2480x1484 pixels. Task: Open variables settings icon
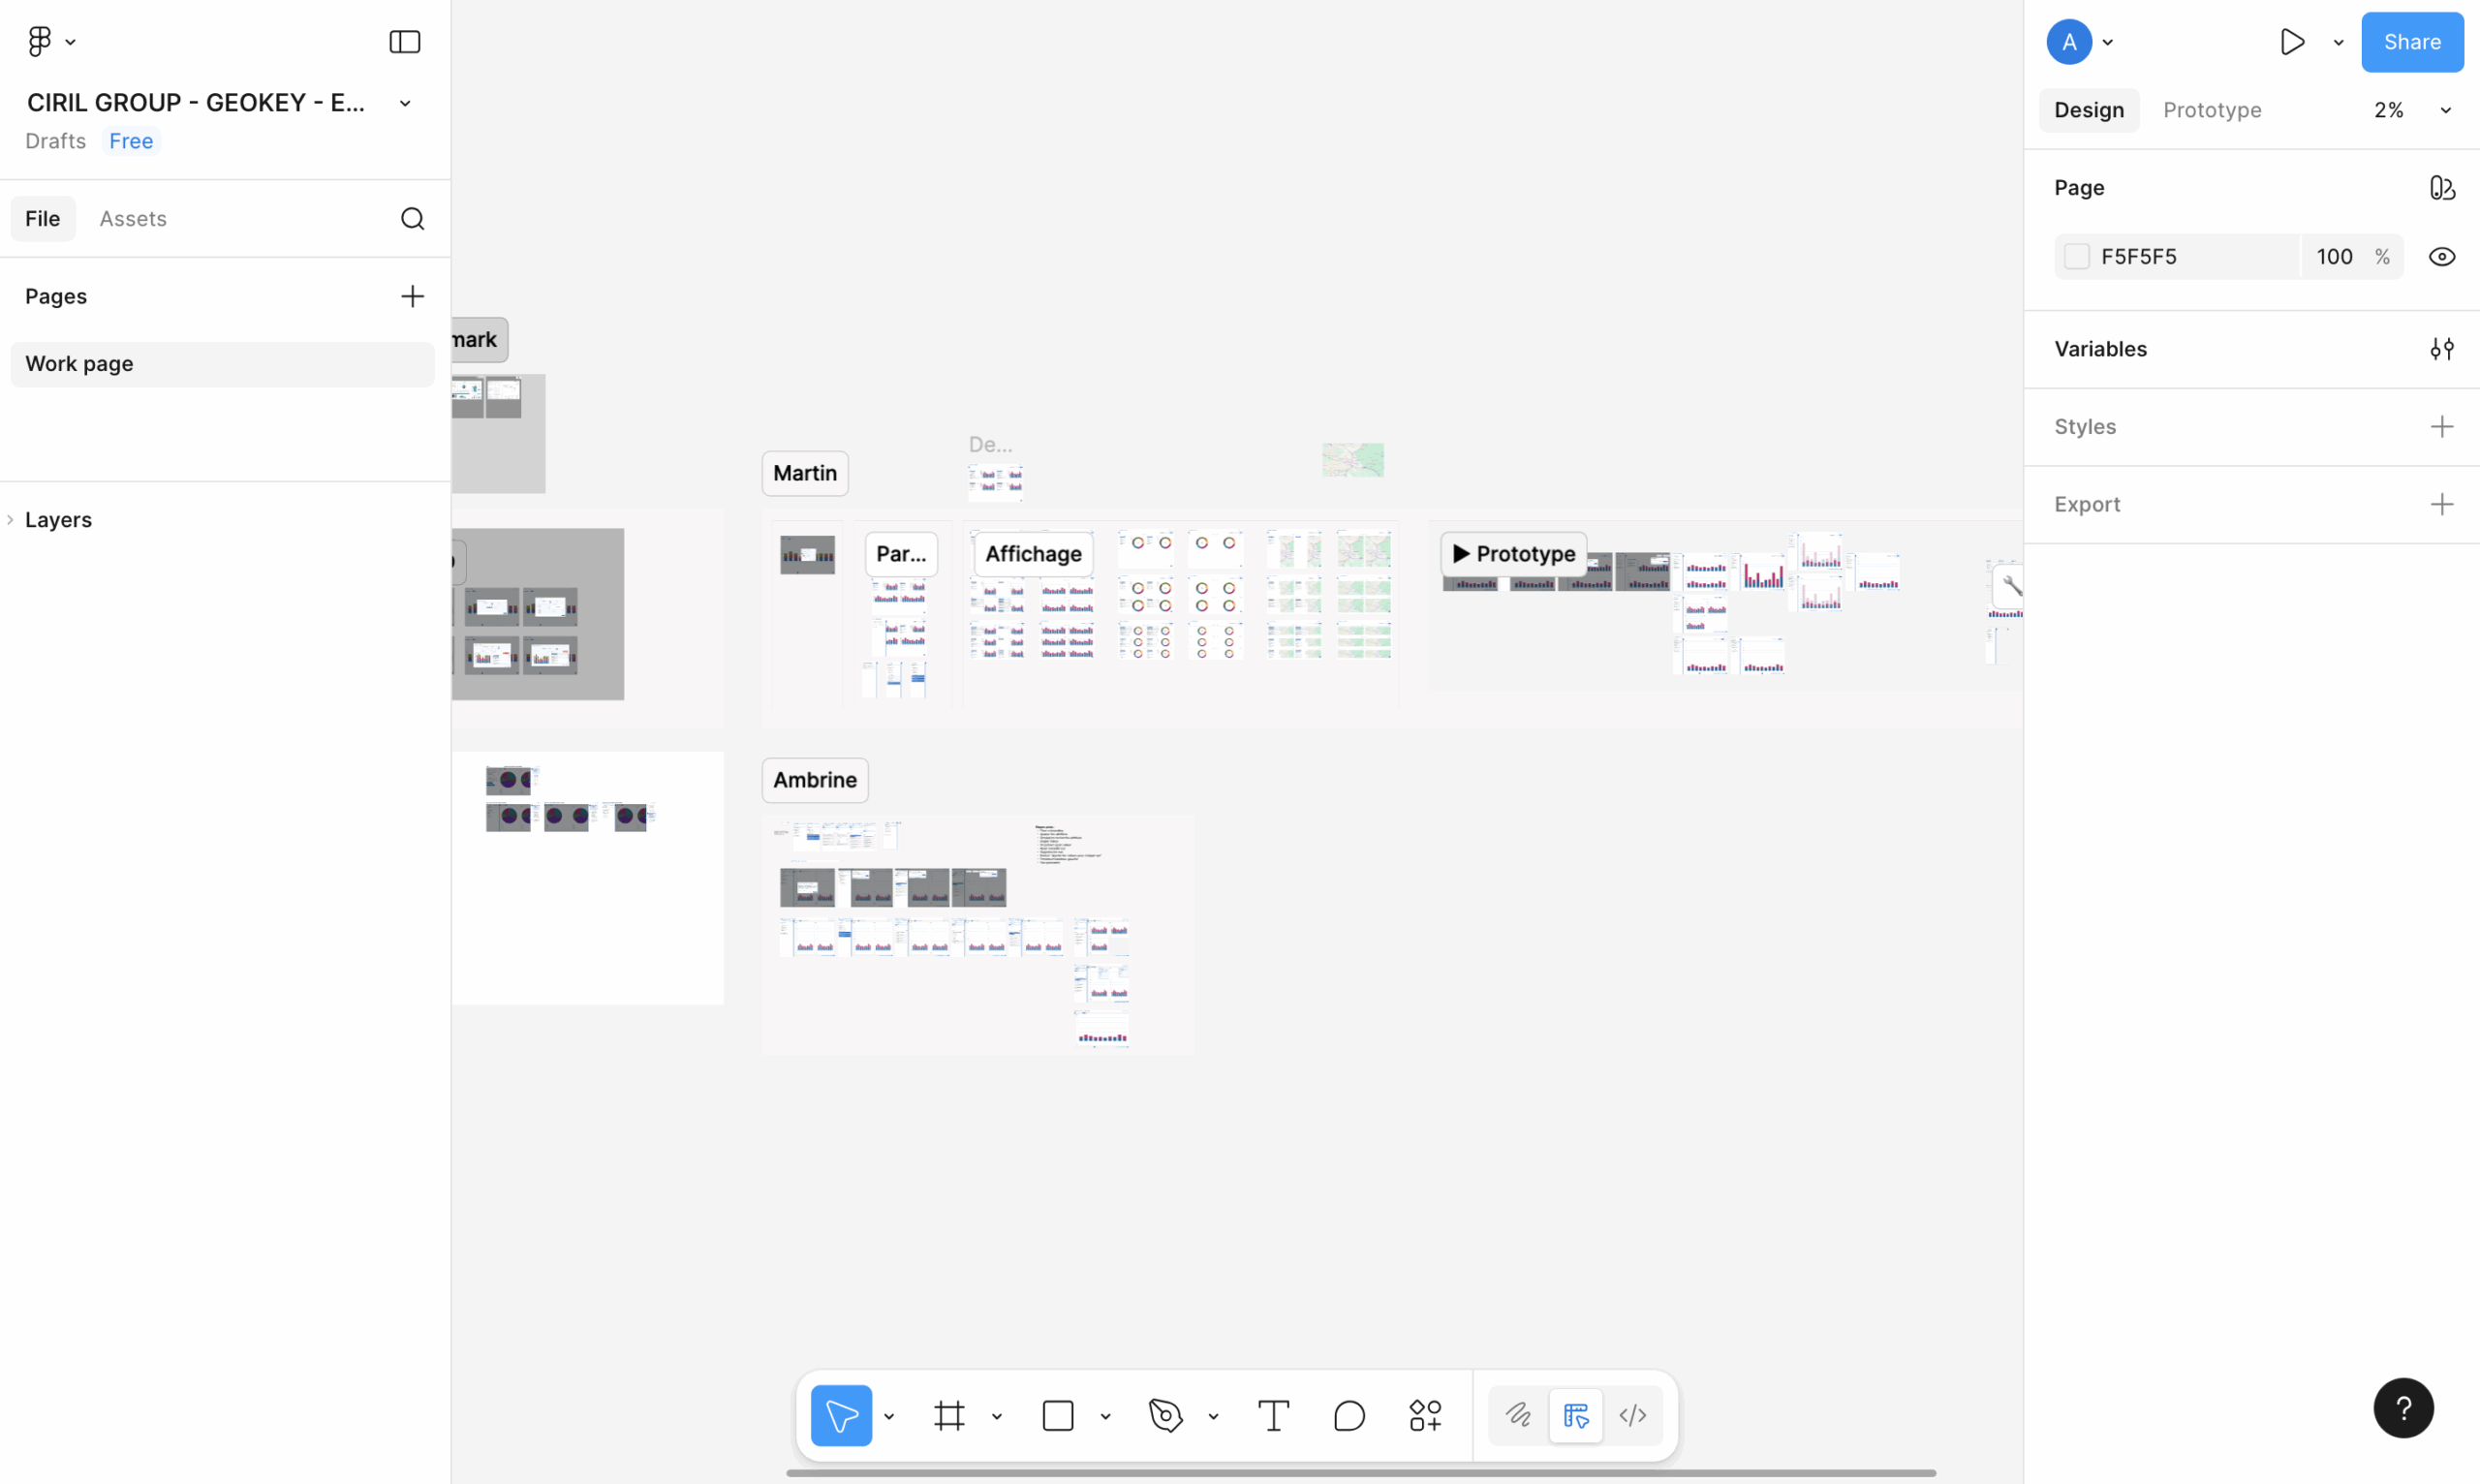point(2441,349)
